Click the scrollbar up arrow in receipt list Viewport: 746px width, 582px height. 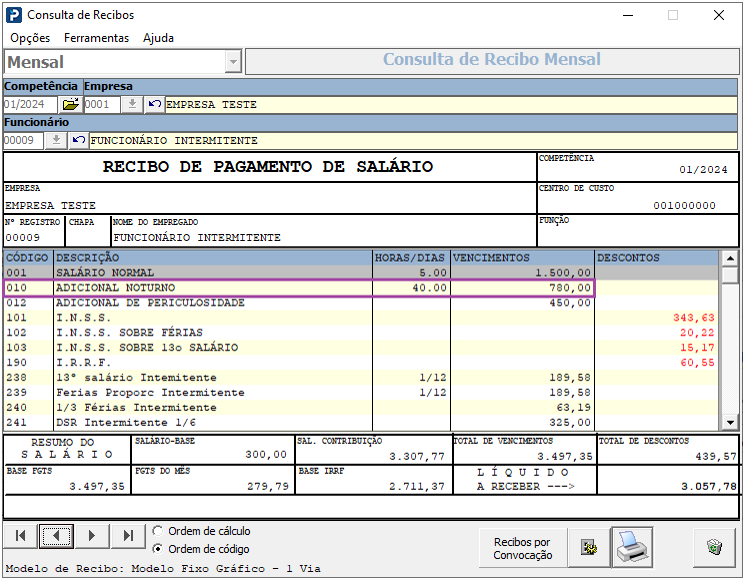click(x=729, y=258)
